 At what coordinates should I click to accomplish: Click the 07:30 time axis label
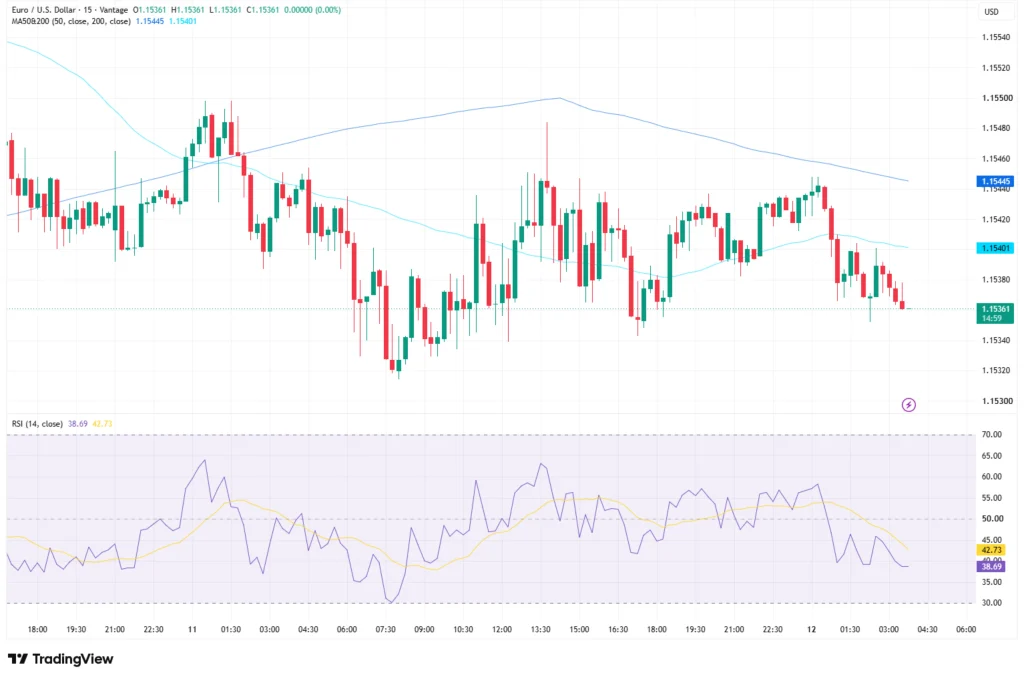click(385, 629)
